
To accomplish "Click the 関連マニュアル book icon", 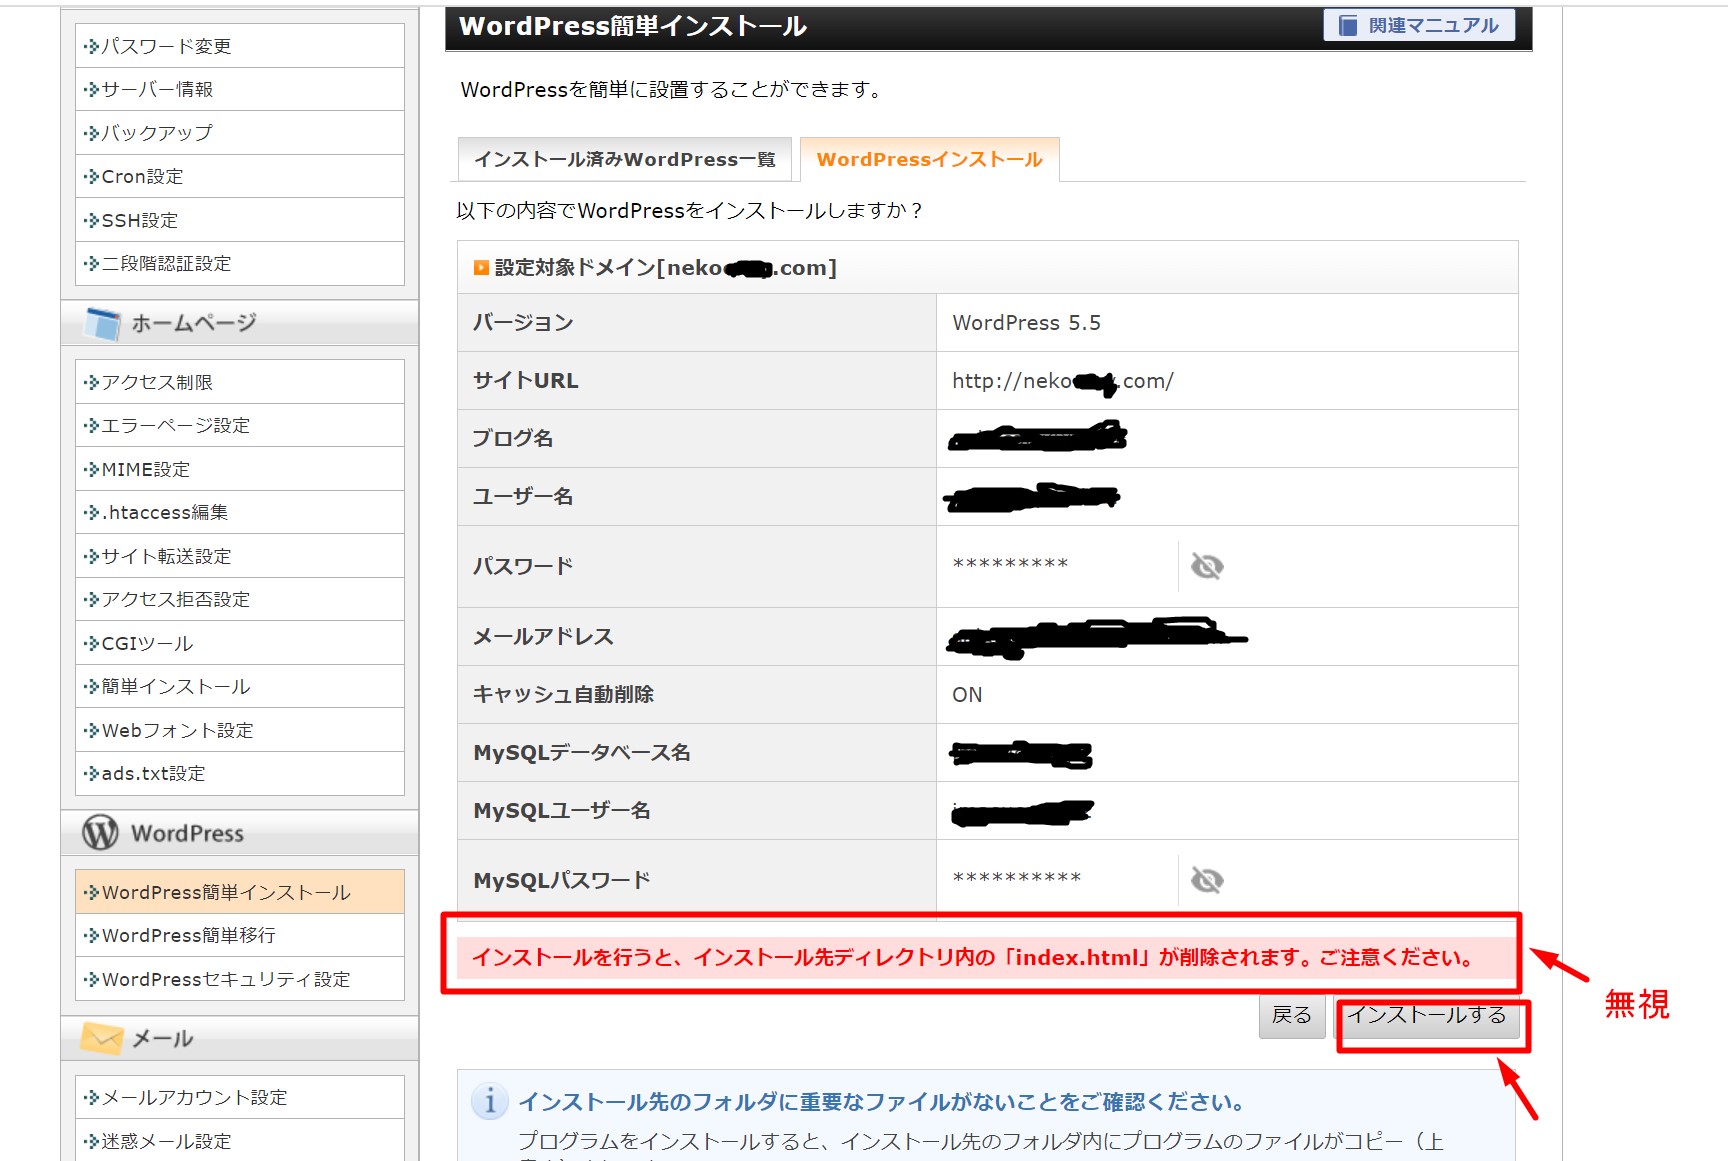I will tap(1348, 25).
